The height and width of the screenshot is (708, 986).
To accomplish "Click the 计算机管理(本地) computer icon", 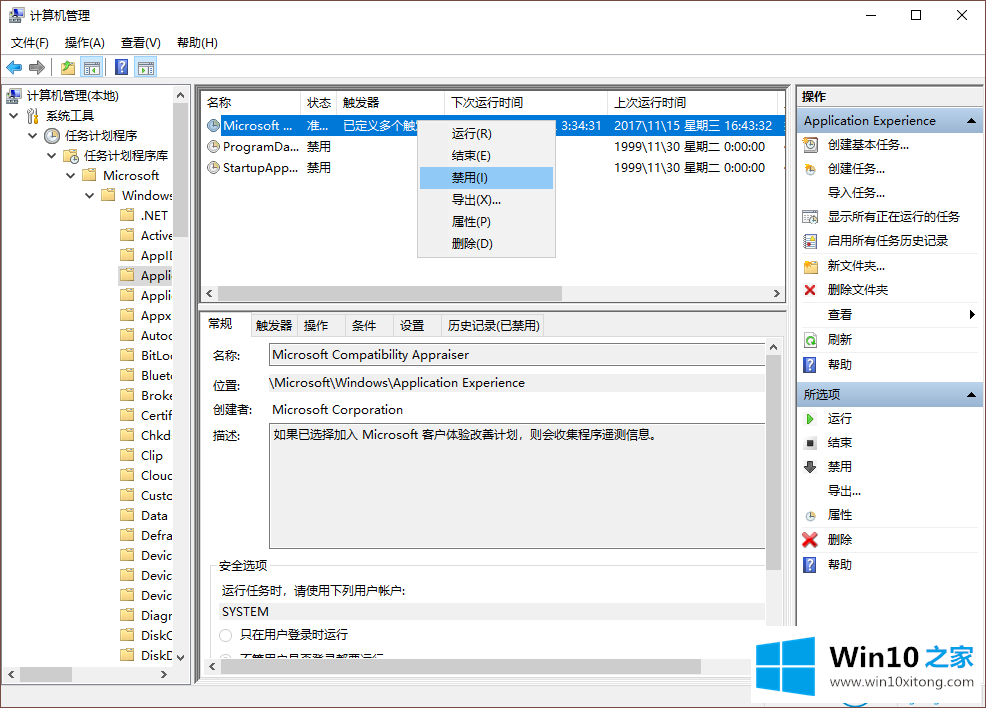I will (14, 96).
